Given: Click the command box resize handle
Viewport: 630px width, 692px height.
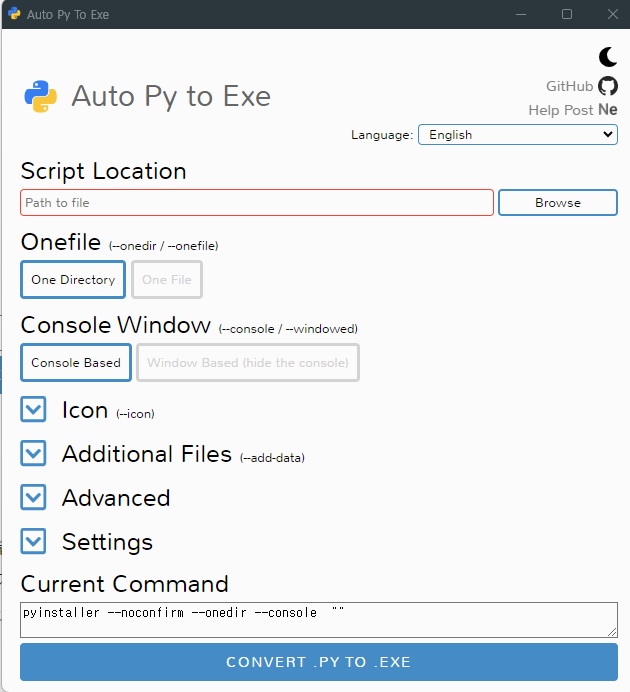Looking at the screenshot, I should pos(612,632).
